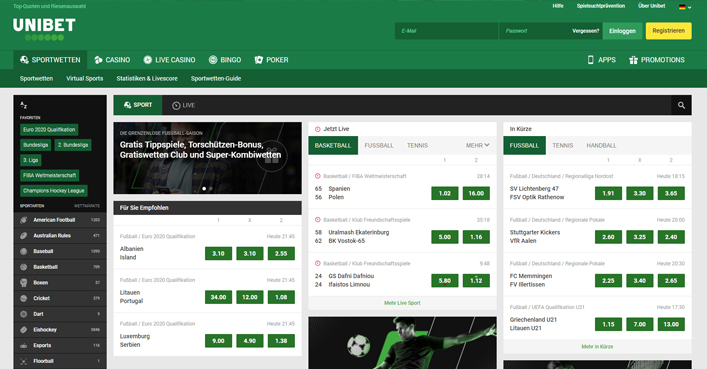Click the second carousel dot on banner
The width and height of the screenshot is (707, 369).
211,189
